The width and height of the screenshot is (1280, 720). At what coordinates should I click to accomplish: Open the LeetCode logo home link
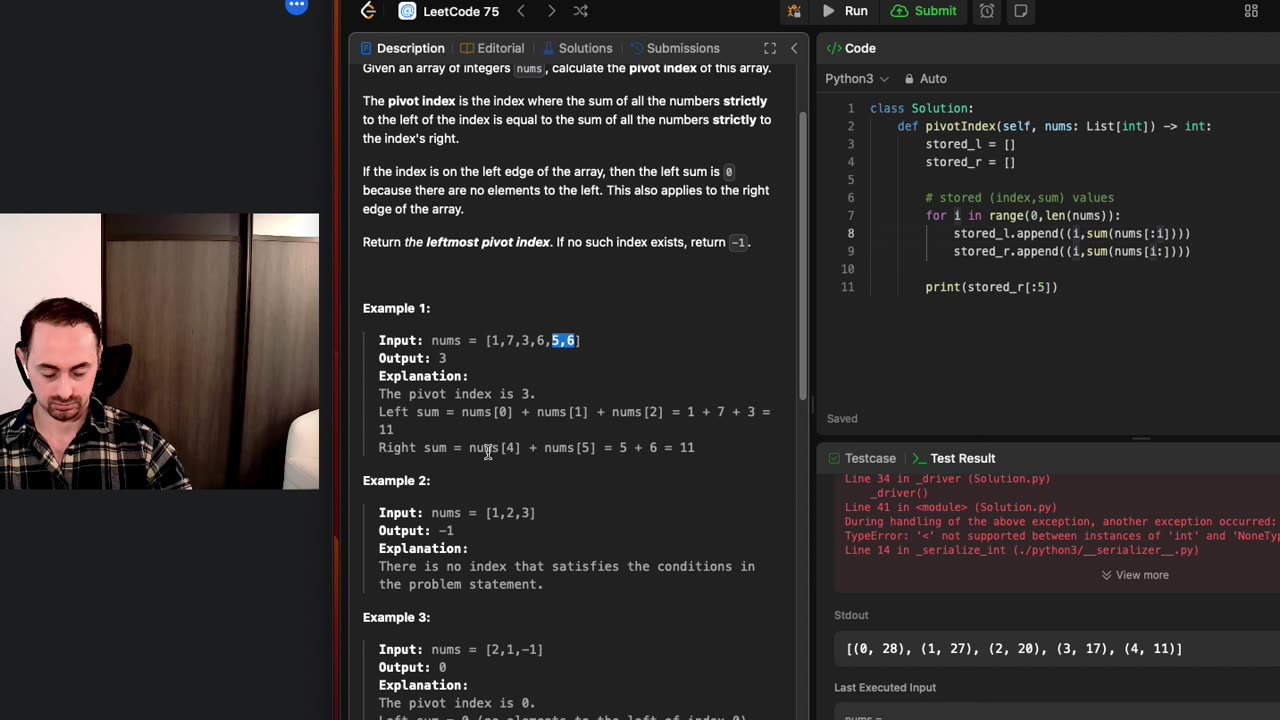coord(368,11)
